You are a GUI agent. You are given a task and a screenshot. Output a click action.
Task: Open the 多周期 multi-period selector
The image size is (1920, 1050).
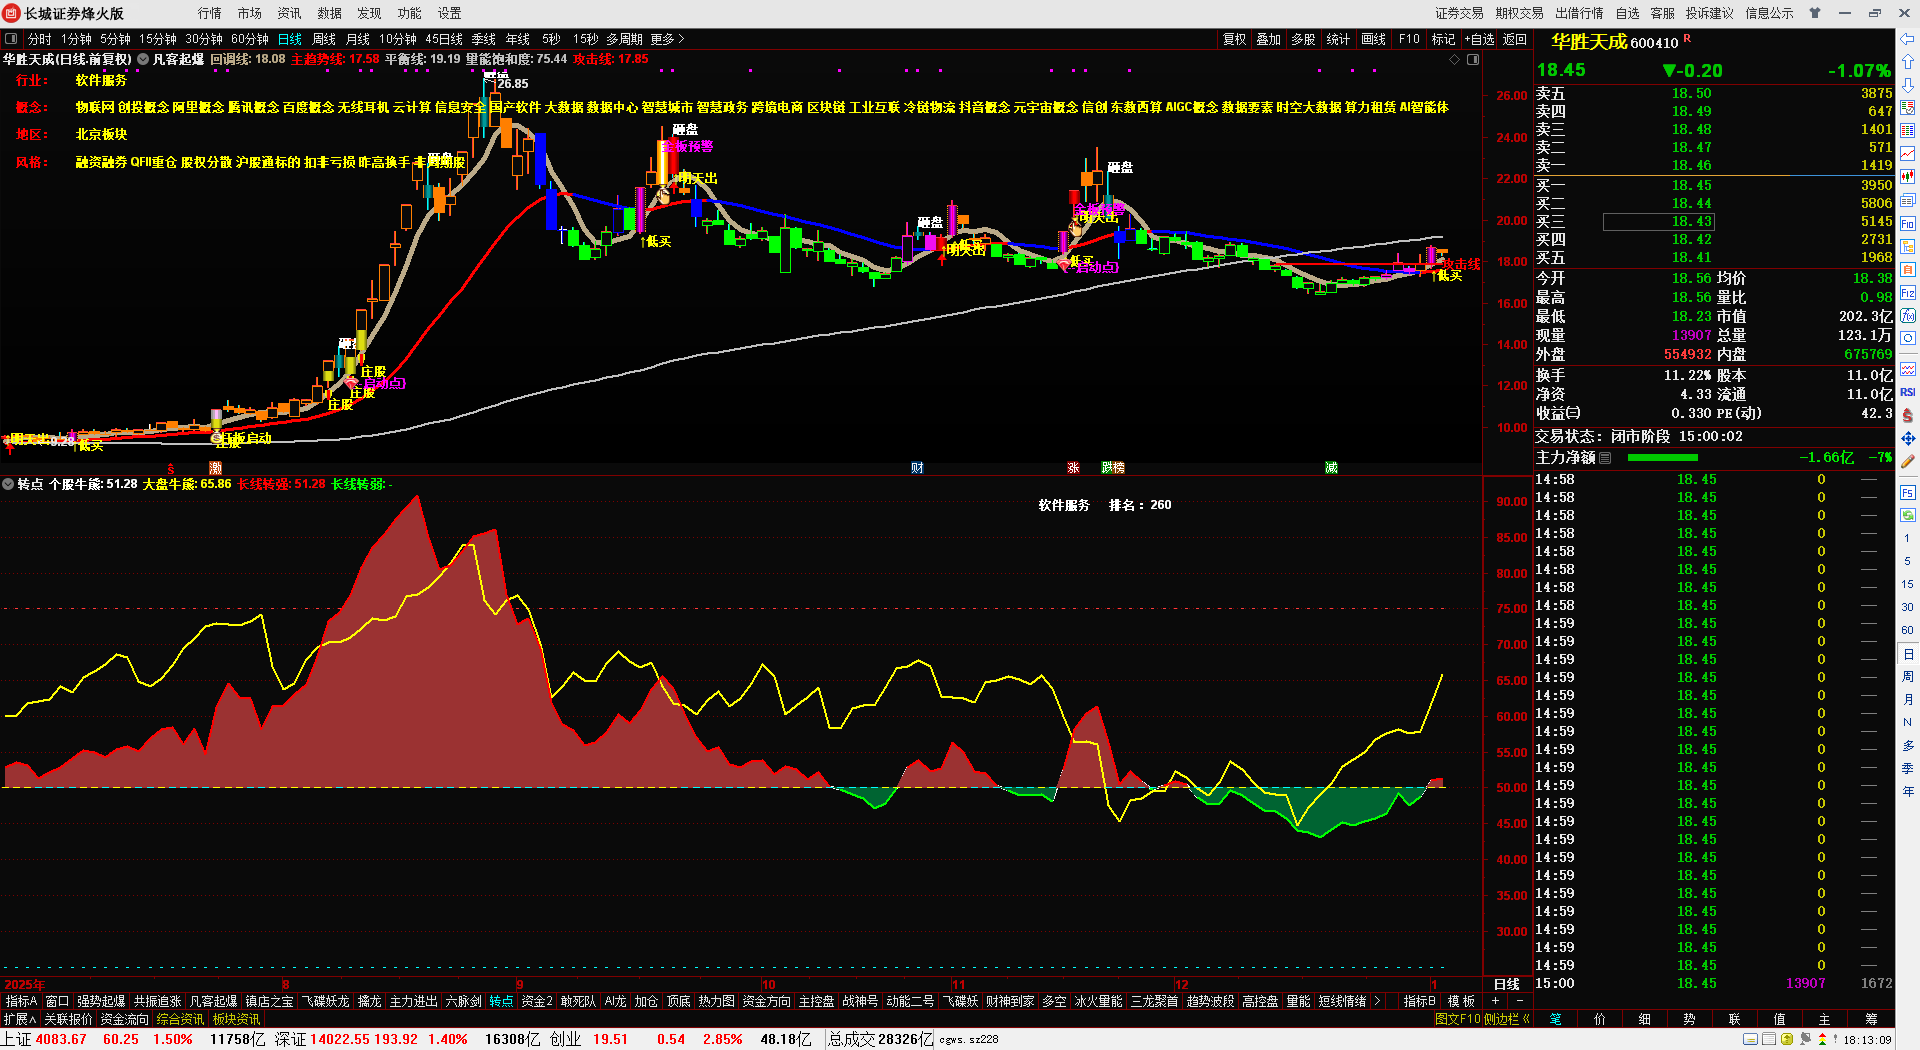(624, 39)
